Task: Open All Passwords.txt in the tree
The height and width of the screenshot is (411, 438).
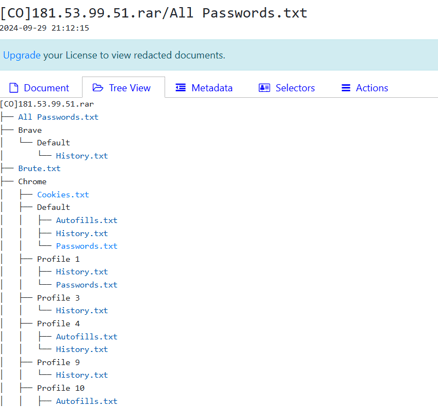Action: click(x=58, y=117)
